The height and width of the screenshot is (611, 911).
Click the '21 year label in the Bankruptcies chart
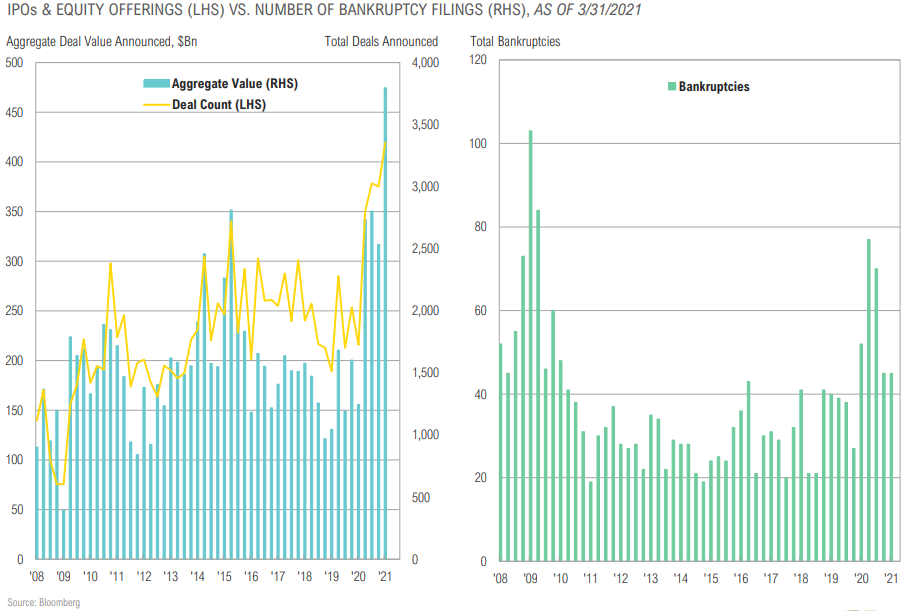pyautogui.click(x=890, y=577)
